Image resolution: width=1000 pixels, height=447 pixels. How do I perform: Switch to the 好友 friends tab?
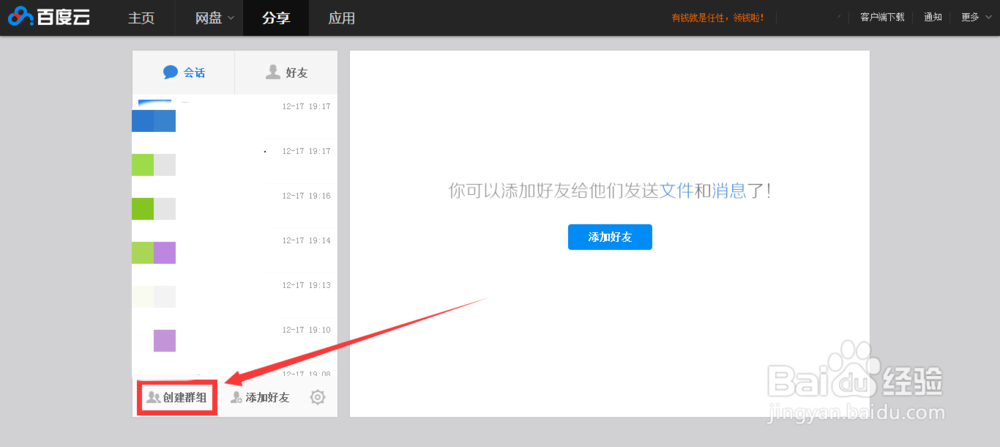click(286, 72)
